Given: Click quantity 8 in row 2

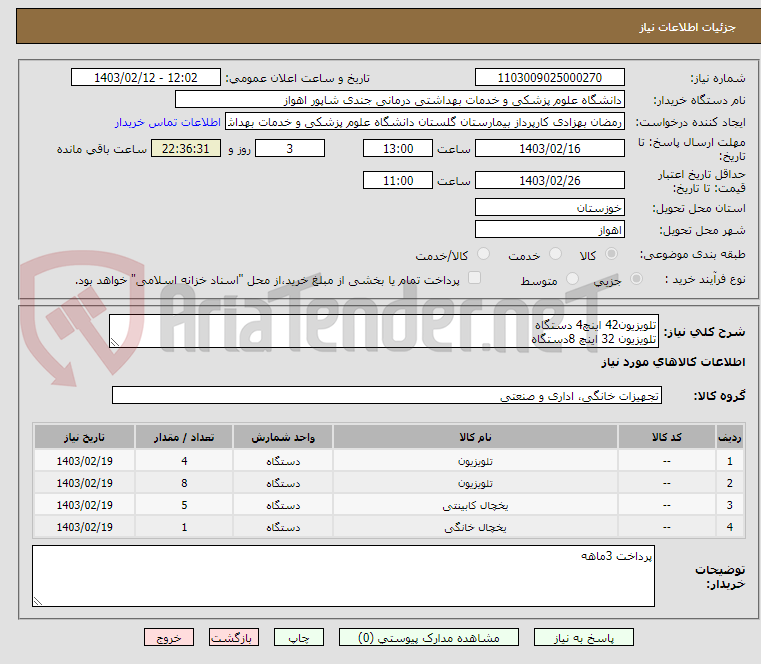Looking at the screenshot, I should tap(184, 483).
